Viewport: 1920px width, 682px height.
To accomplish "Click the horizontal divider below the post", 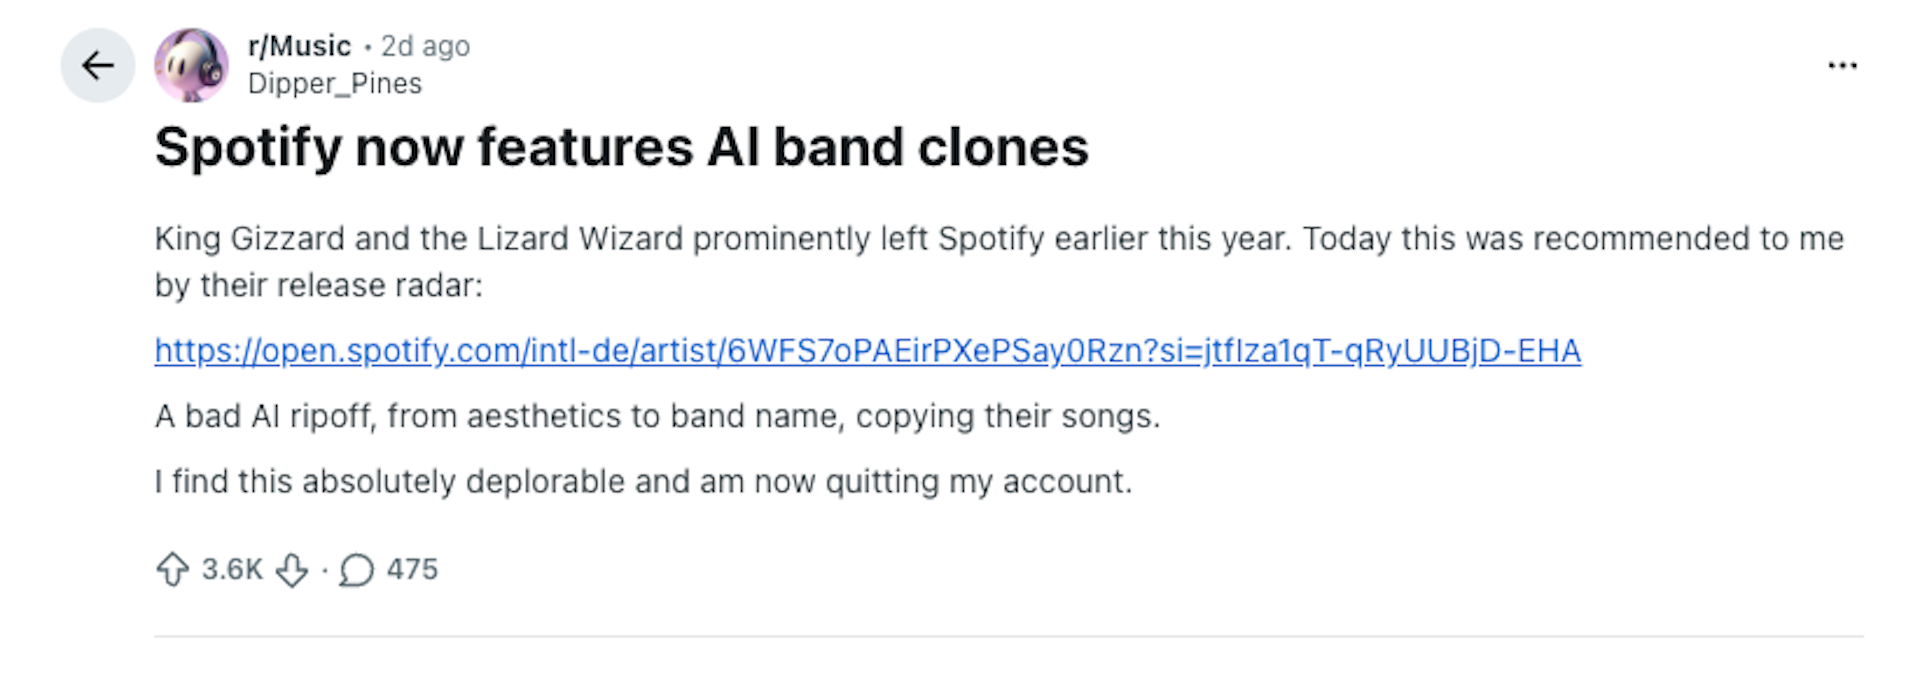I will (1008, 636).
